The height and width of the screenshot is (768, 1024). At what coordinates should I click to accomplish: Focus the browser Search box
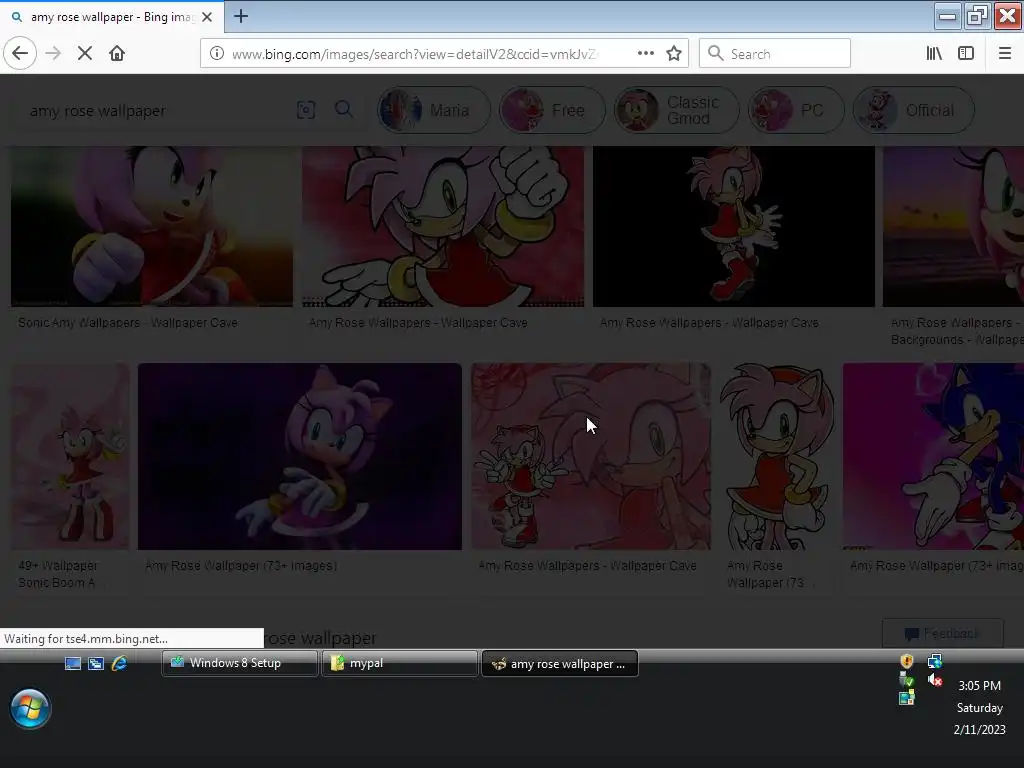[x=775, y=54]
